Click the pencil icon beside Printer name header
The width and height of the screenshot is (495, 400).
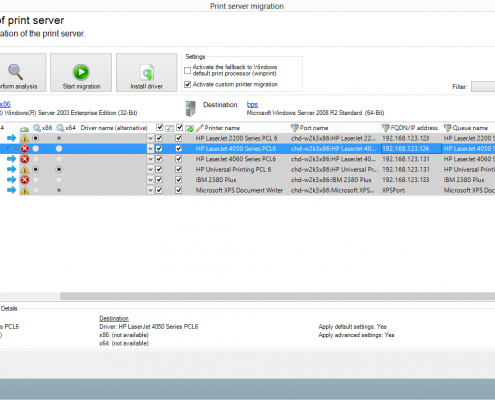[x=199, y=128]
